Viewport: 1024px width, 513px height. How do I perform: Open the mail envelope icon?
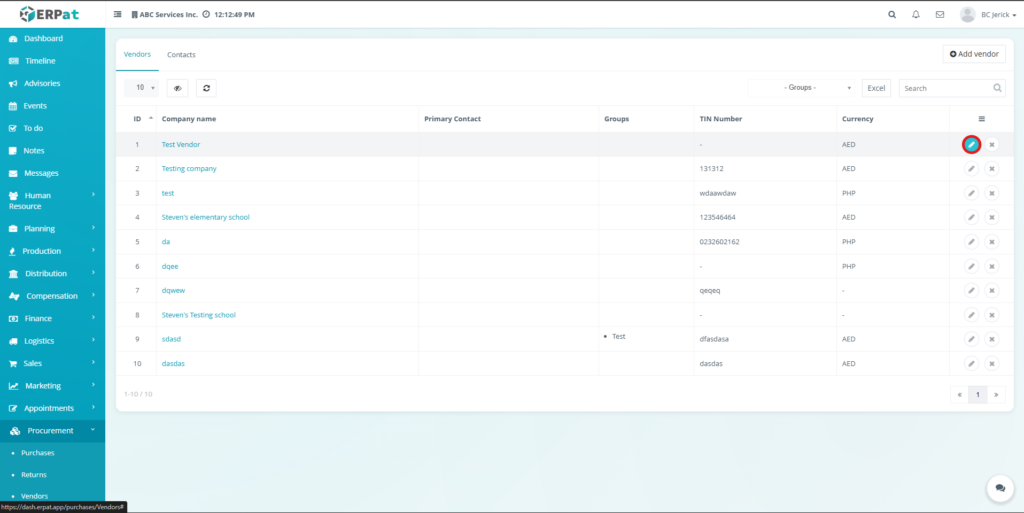tap(940, 15)
